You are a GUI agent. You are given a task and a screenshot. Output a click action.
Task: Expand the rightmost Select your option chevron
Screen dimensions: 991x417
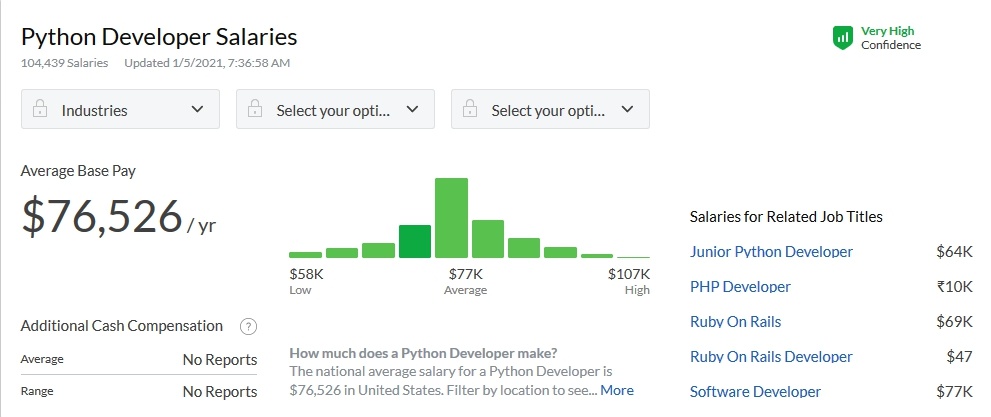tap(628, 109)
